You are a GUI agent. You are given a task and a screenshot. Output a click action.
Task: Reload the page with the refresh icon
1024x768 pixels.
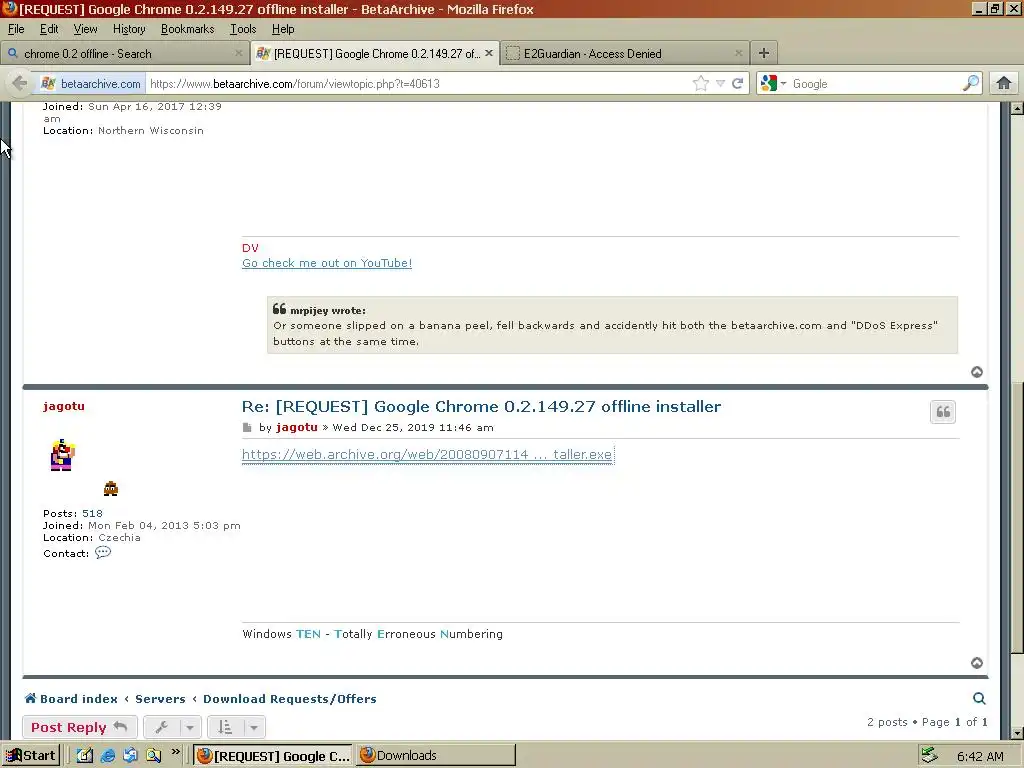click(738, 84)
